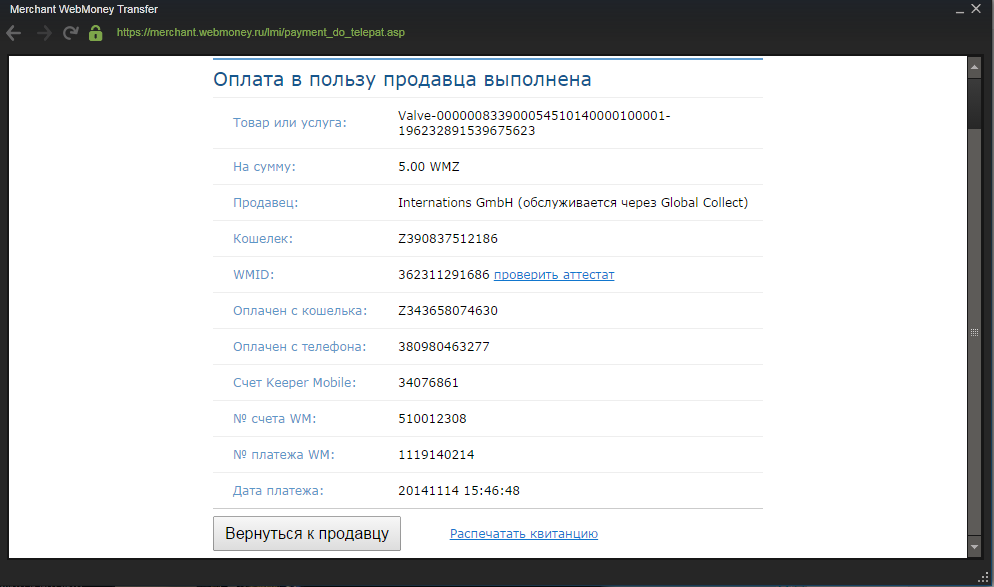Click the scrollbar down arrow
The image size is (994, 587).
(974, 546)
